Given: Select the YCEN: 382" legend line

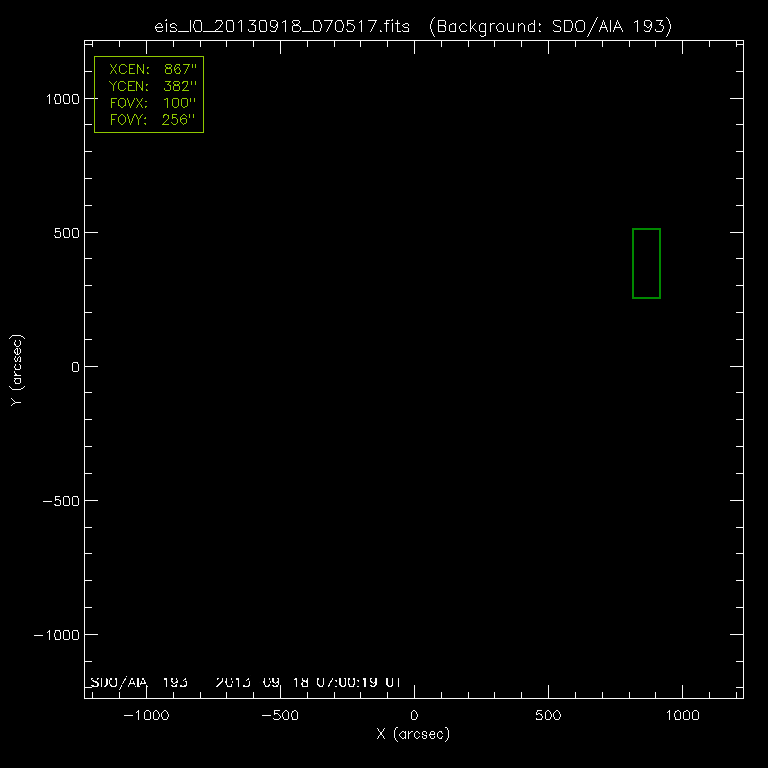Looking at the screenshot, I should (149, 88).
